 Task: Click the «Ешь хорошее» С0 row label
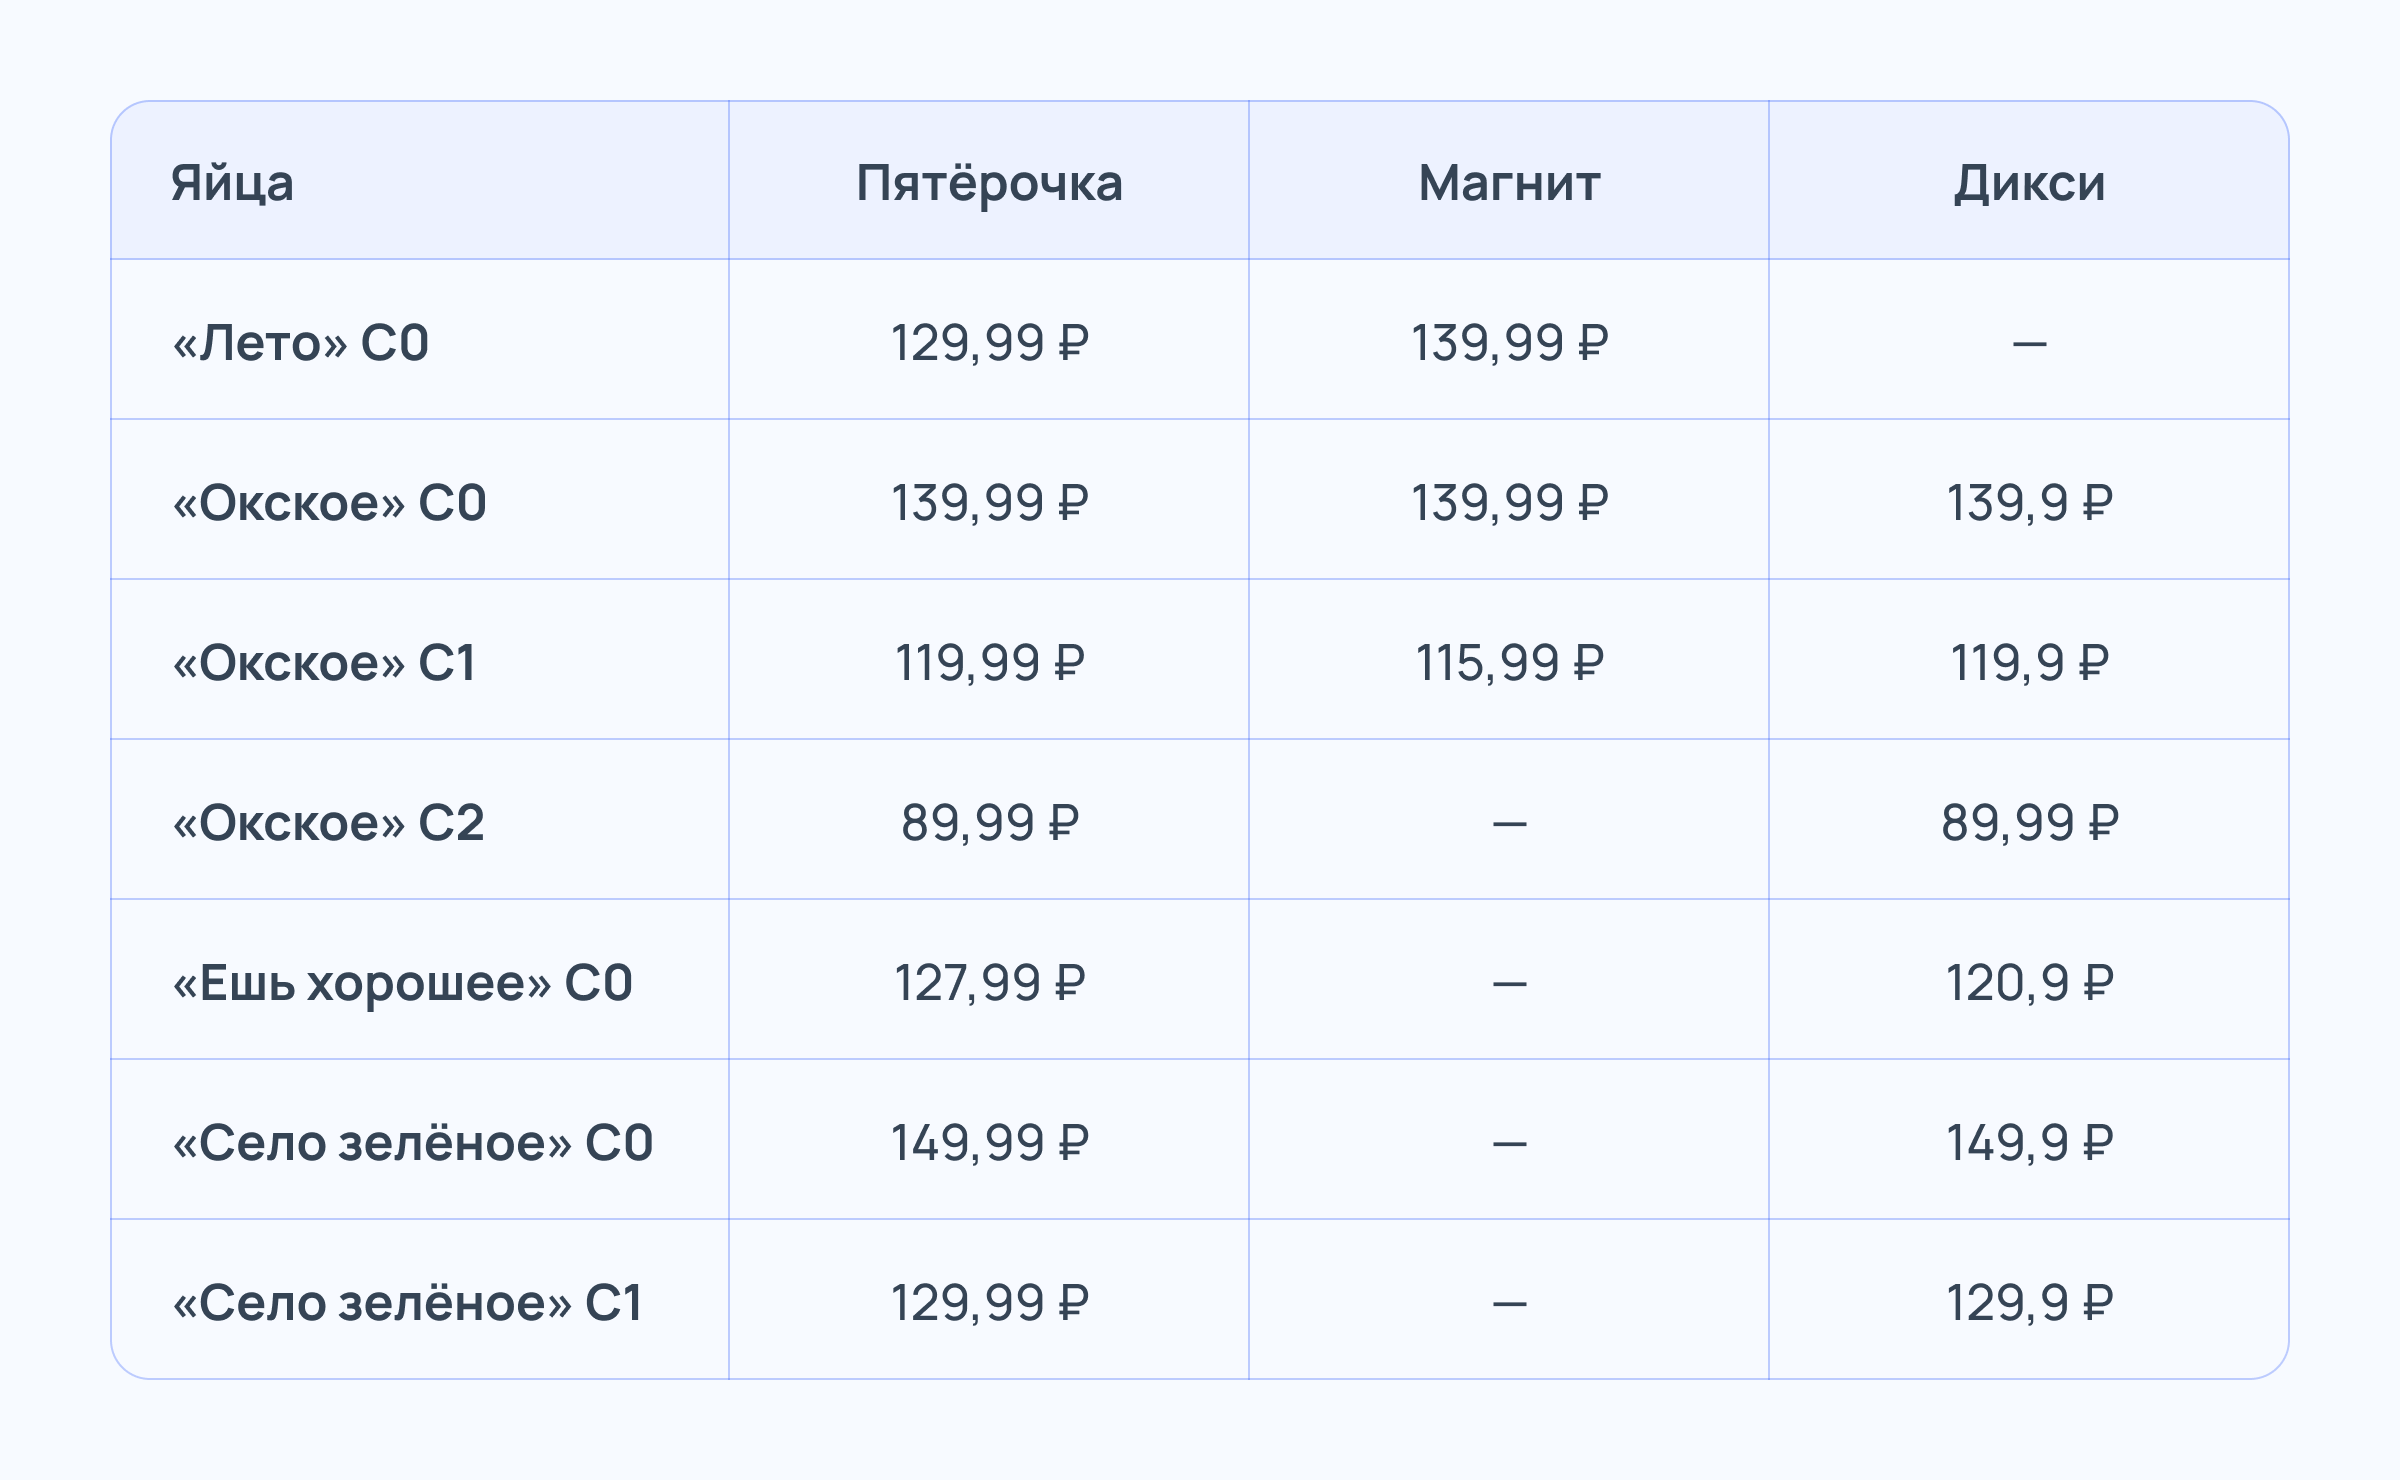point(402,983)
